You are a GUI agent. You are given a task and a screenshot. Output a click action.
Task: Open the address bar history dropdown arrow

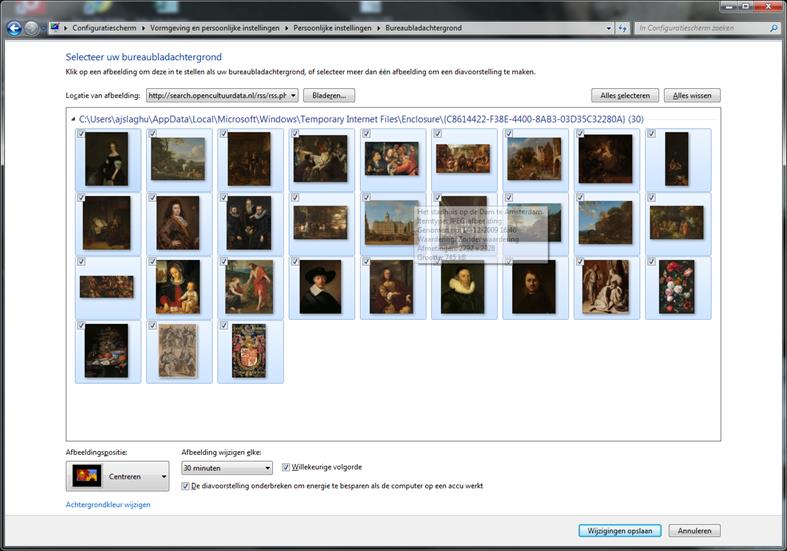point(609,28)
